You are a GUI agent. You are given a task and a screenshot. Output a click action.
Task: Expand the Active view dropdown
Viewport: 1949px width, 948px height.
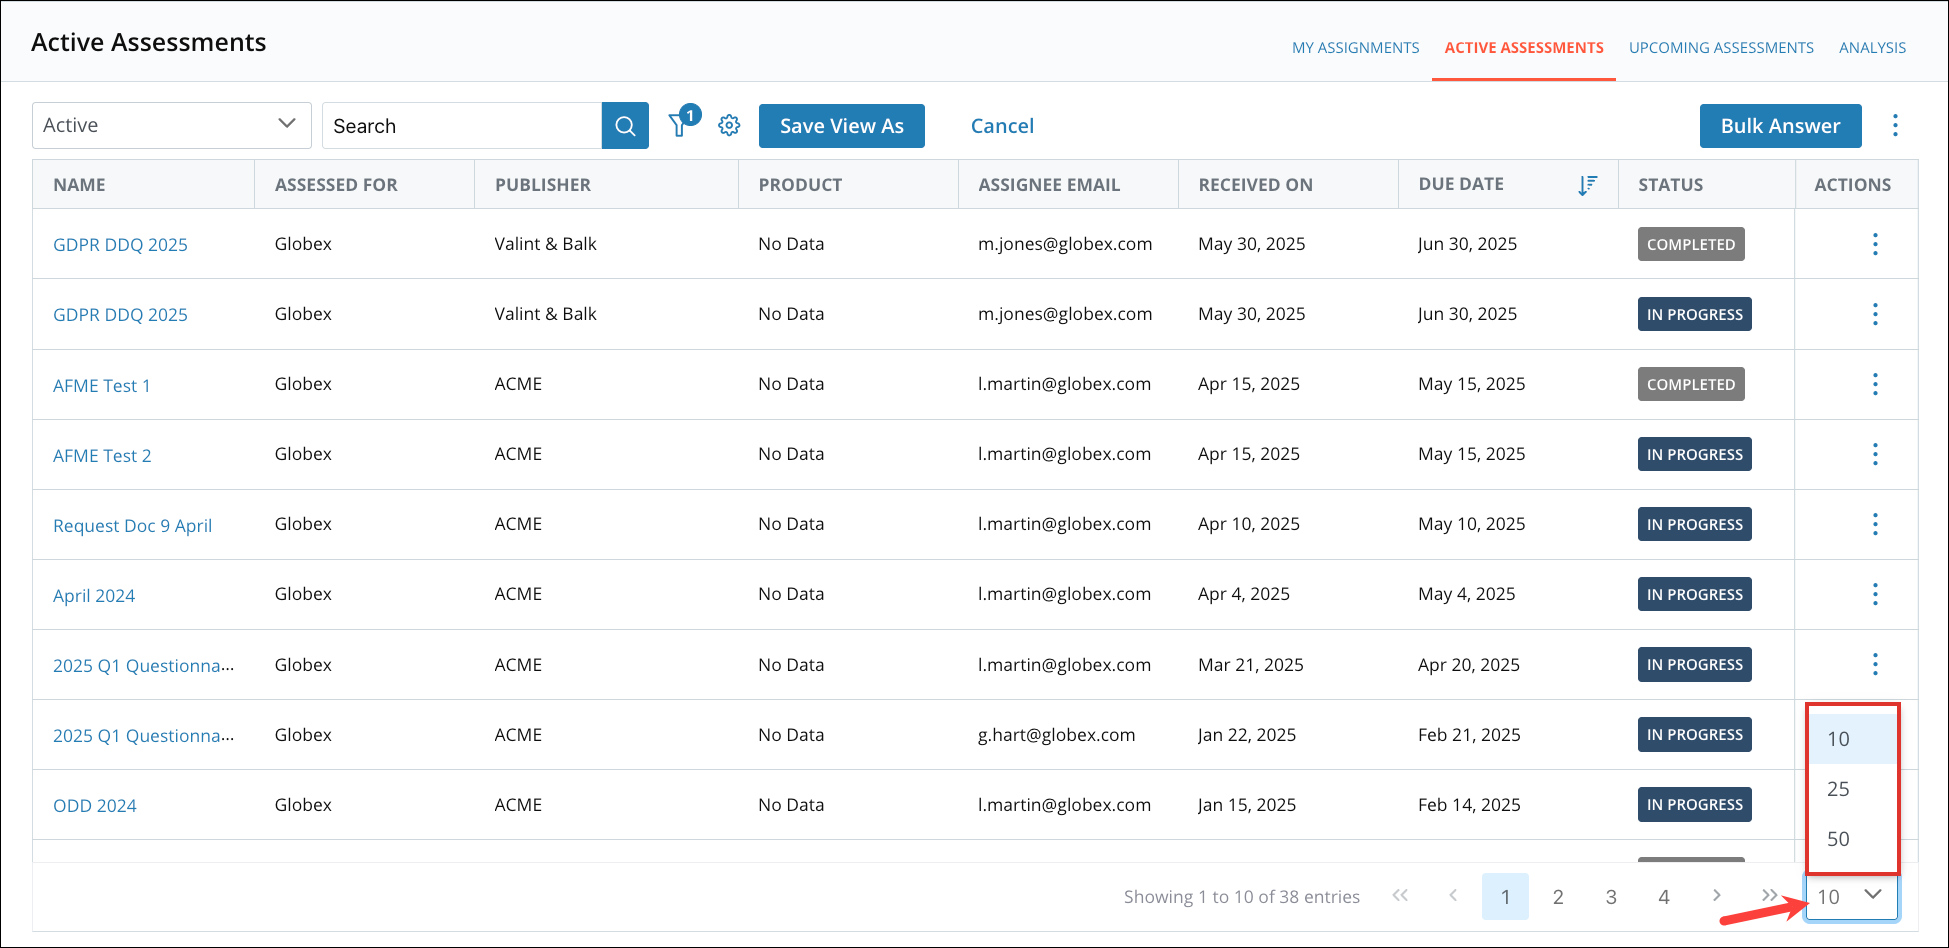pos(172,125)
